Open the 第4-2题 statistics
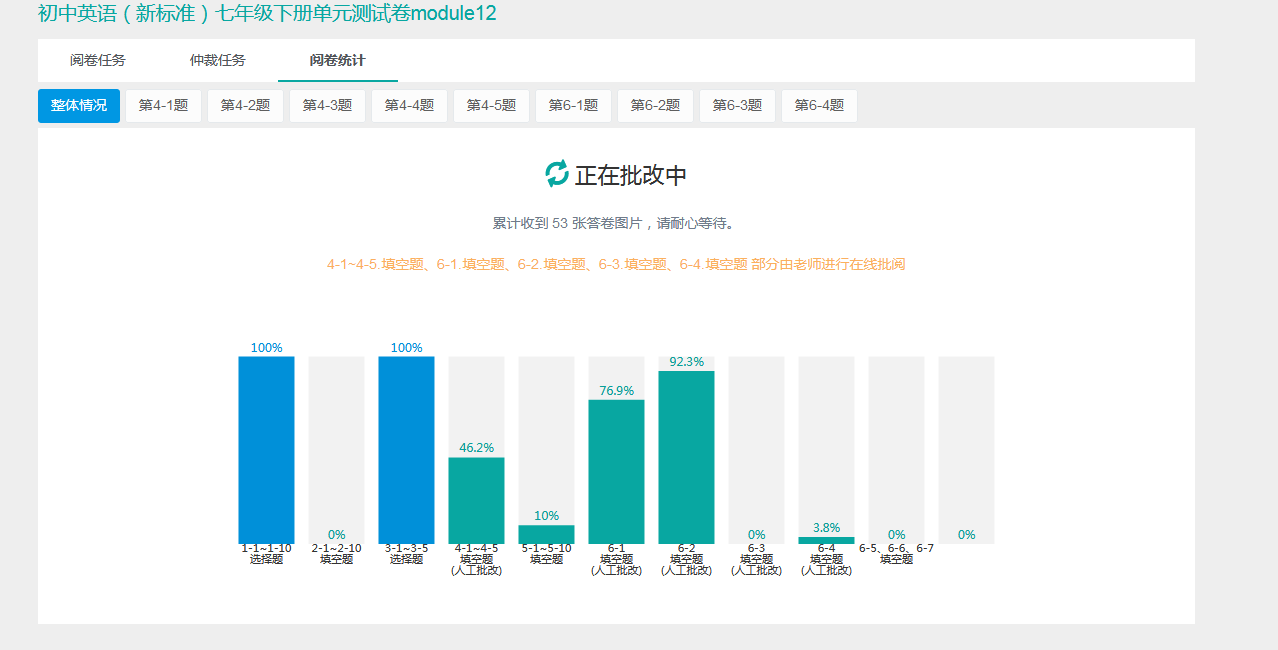1278x650 pixels. click(x=245, y=106)
